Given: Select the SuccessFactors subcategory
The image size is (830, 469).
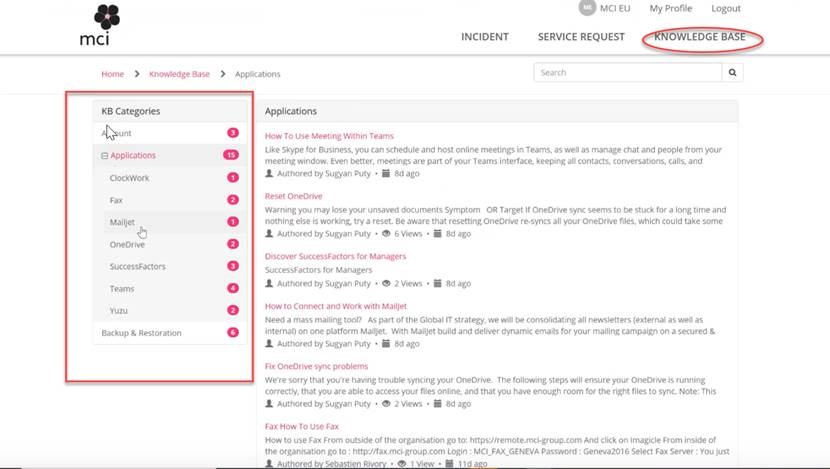Looking at the screenshot, I should coord(138,266).
